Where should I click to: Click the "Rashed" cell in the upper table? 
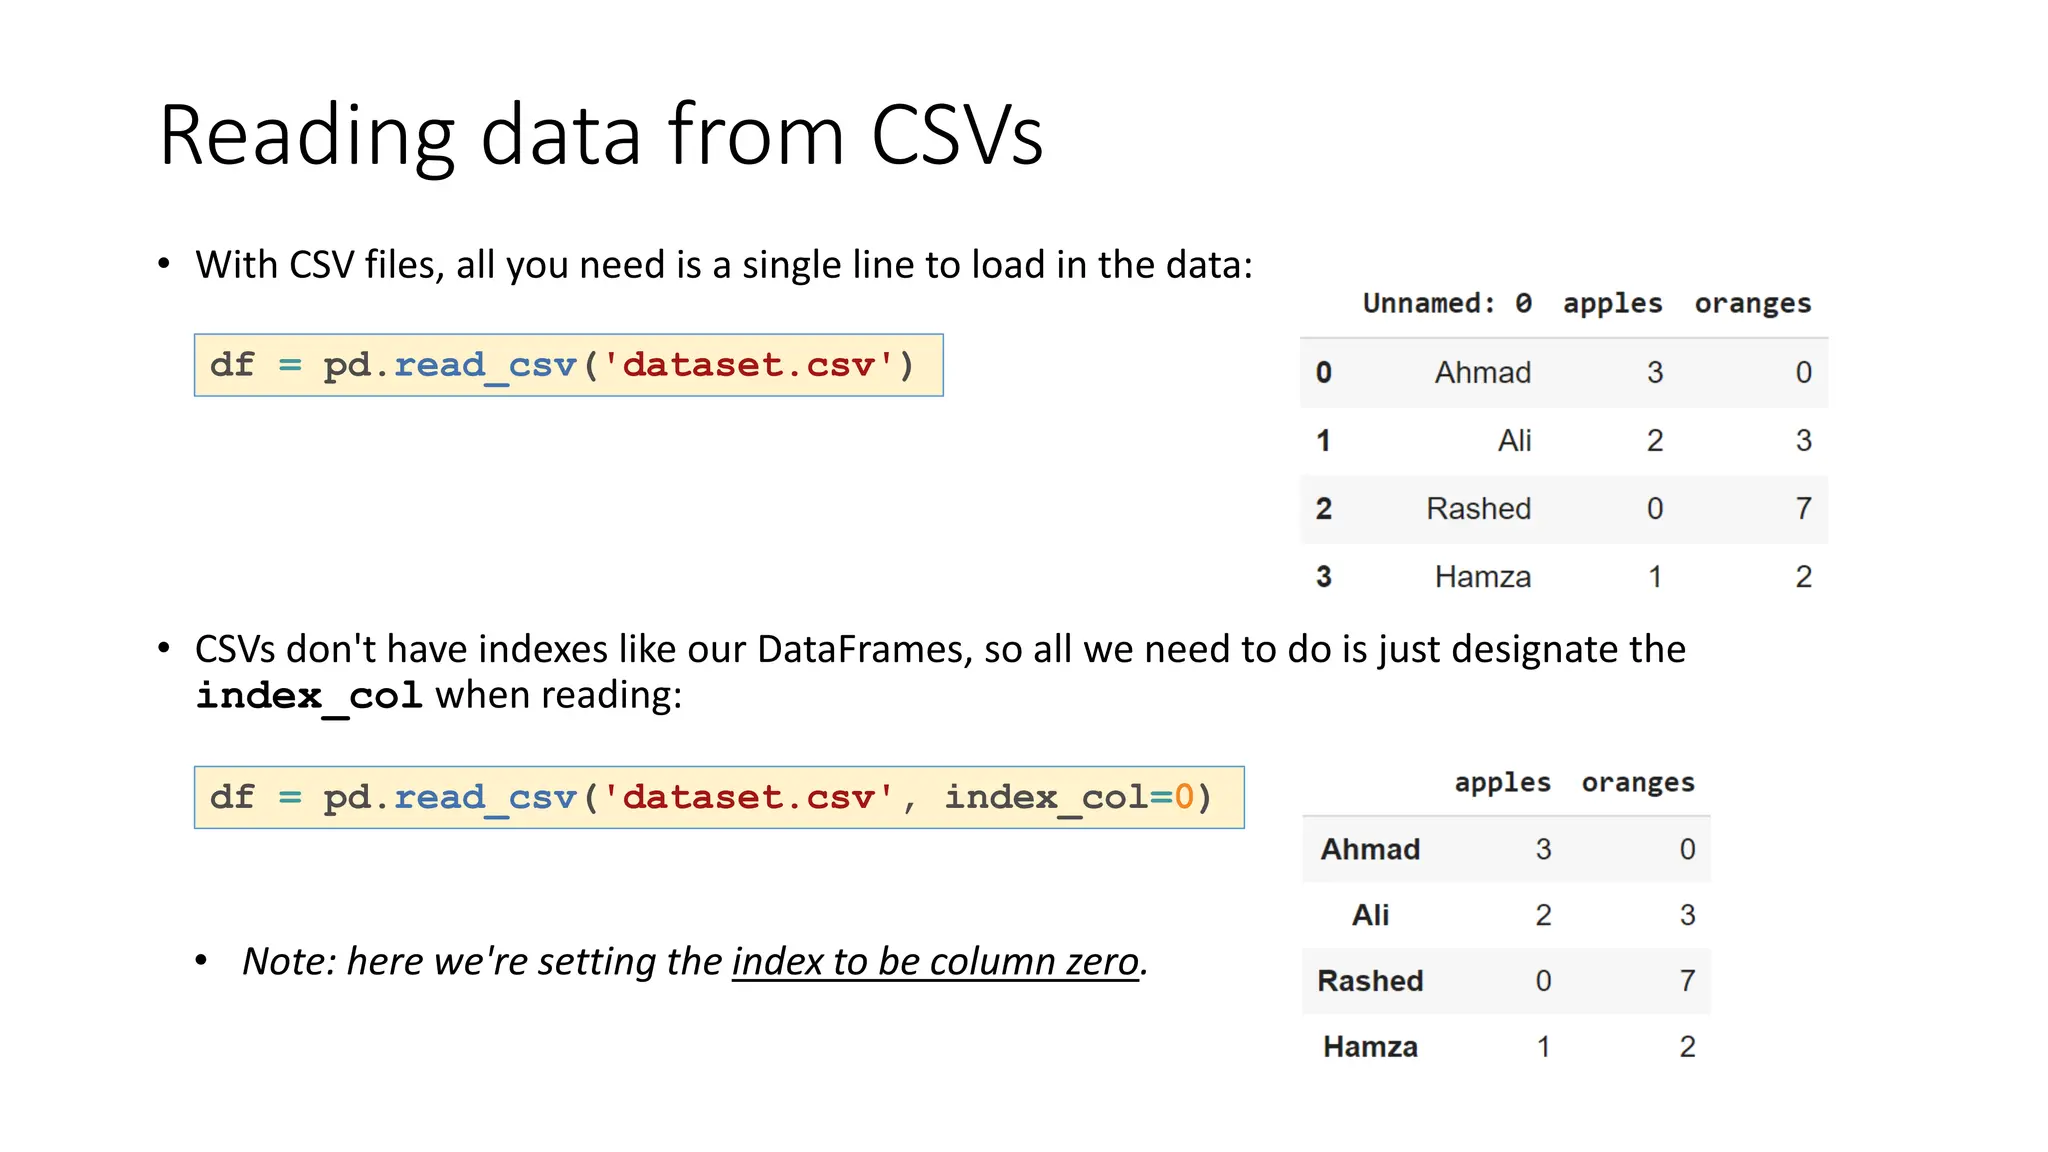1478,508
